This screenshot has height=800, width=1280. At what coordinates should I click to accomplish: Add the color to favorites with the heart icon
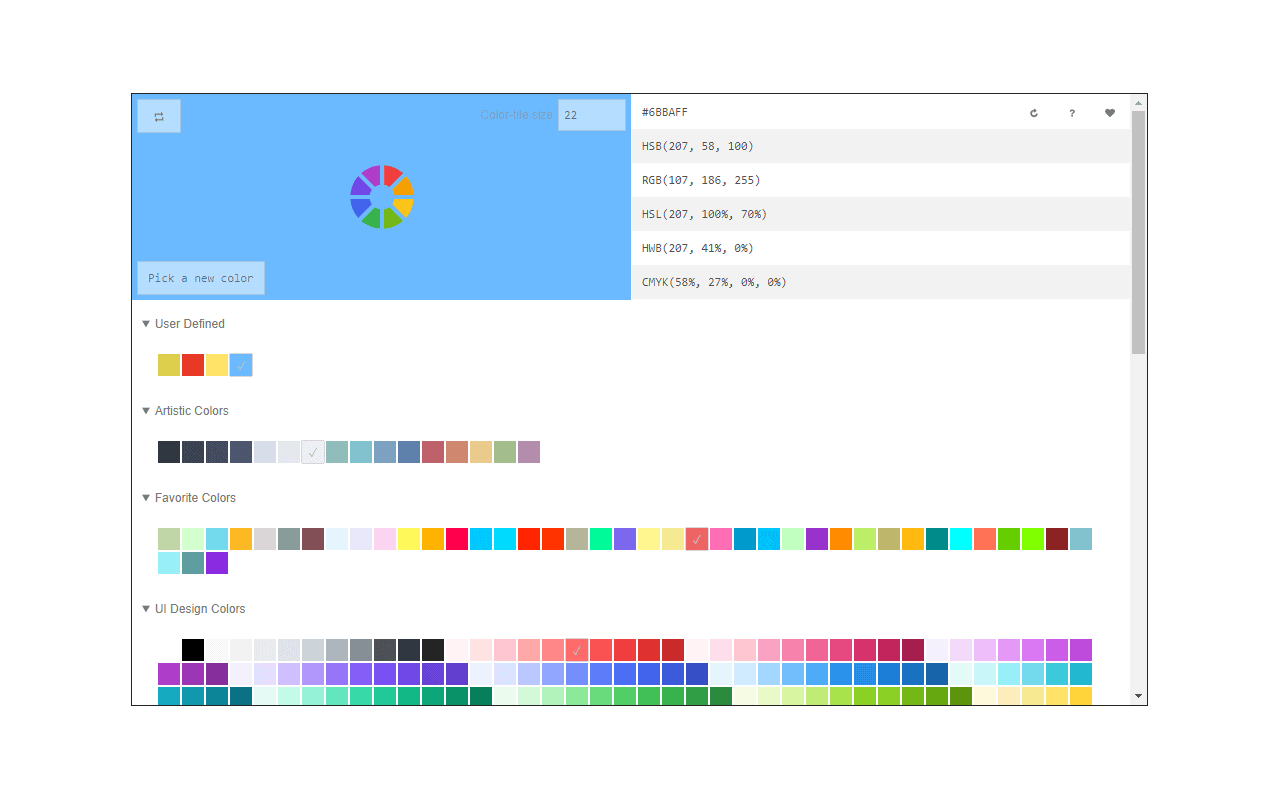pyautogui.click(x=1110, y=113)
